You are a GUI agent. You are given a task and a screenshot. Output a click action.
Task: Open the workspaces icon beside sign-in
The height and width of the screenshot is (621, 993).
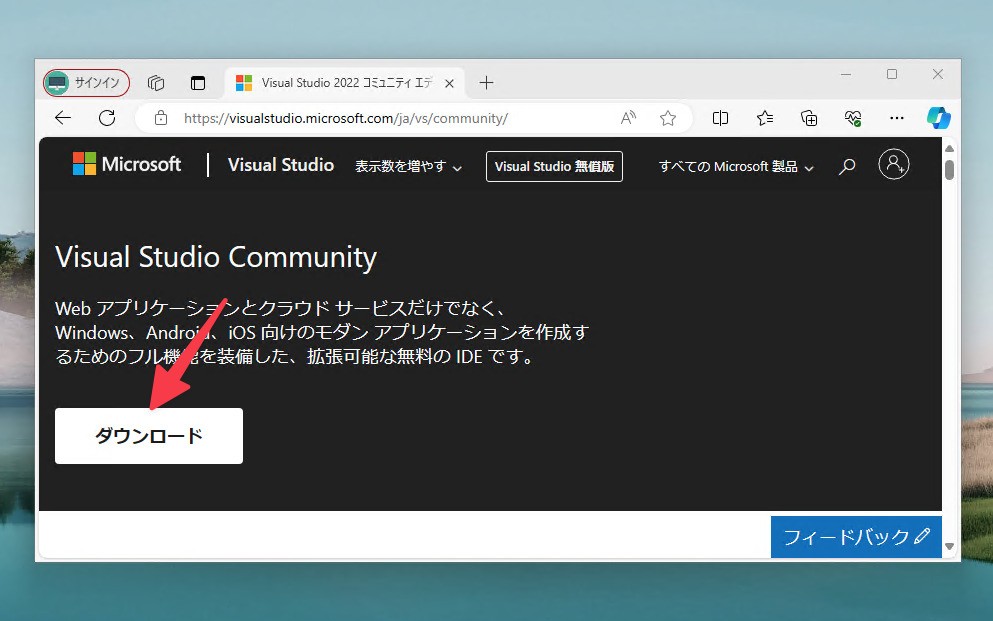coord(156,83)
